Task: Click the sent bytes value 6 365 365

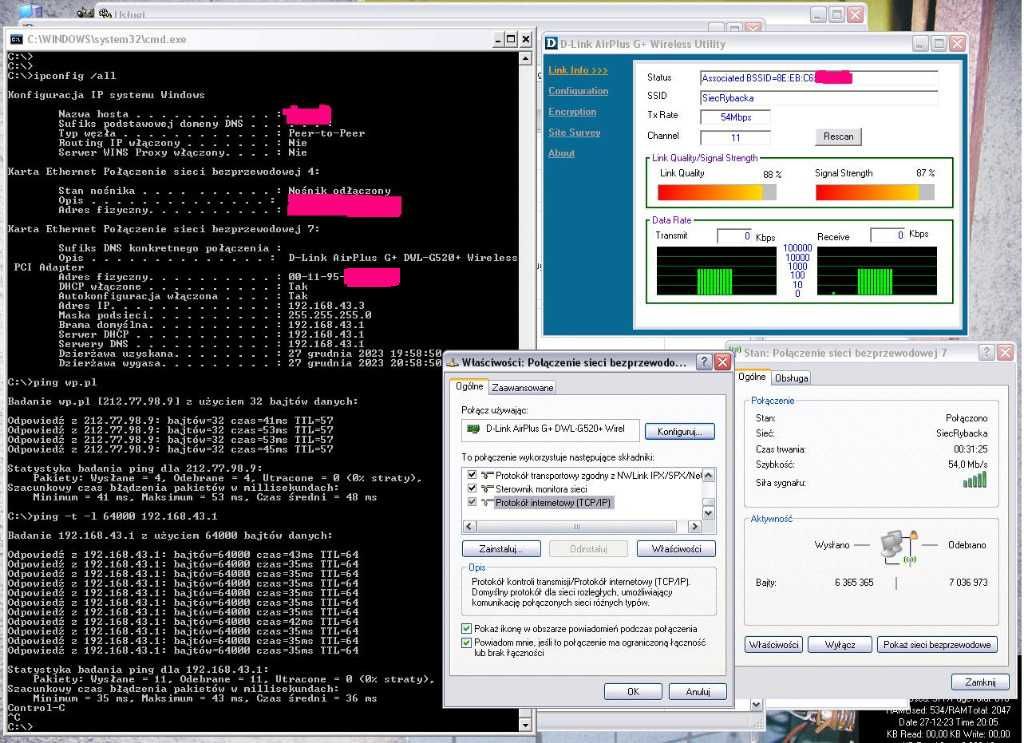Action: coord(854,582)
